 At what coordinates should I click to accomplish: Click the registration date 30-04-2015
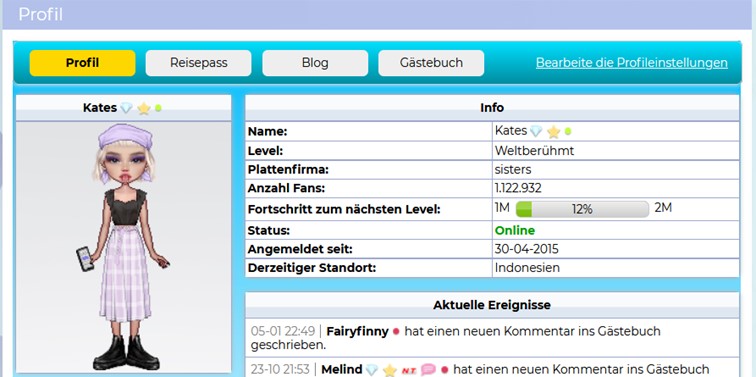click(x=526, y=249)
